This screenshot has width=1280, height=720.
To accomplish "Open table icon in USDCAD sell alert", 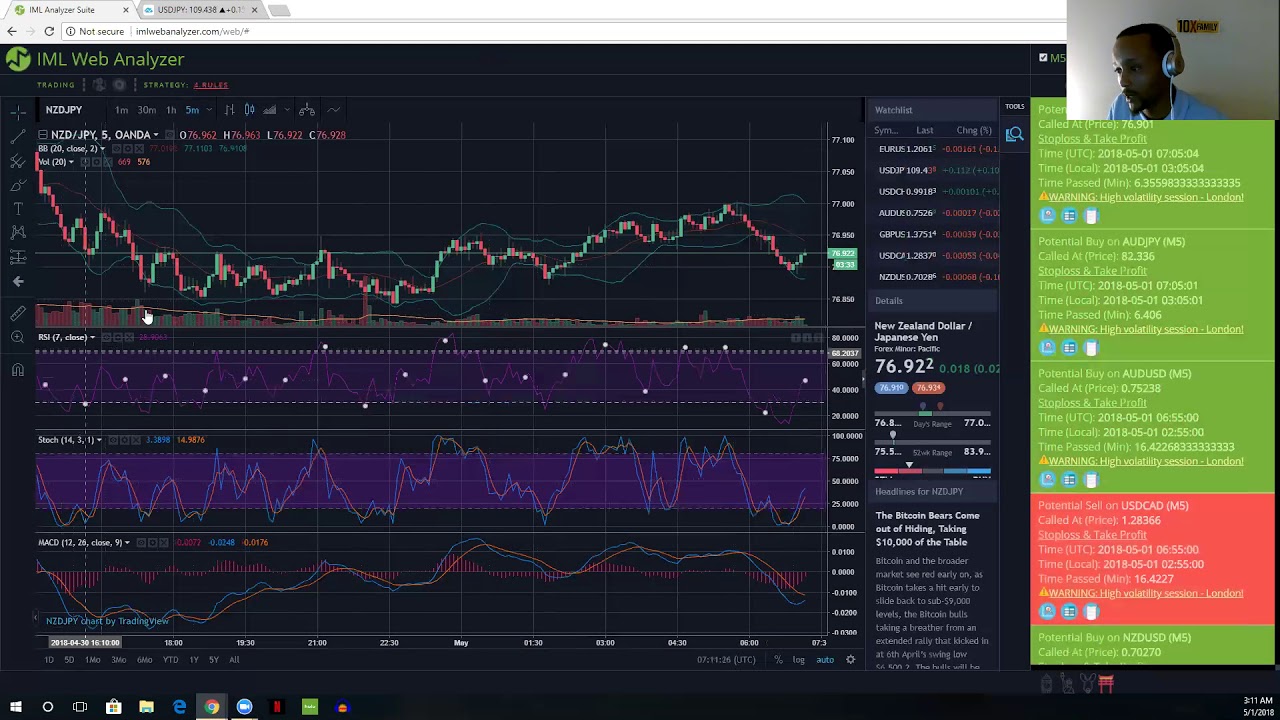I will pyautogui.click(x=1069, y=611).
